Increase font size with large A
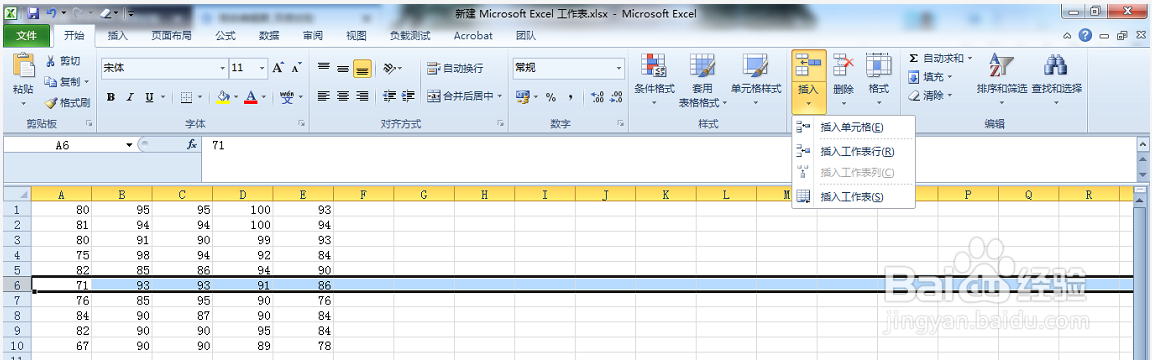This screenshot has width=1152, height=360. 278,68
